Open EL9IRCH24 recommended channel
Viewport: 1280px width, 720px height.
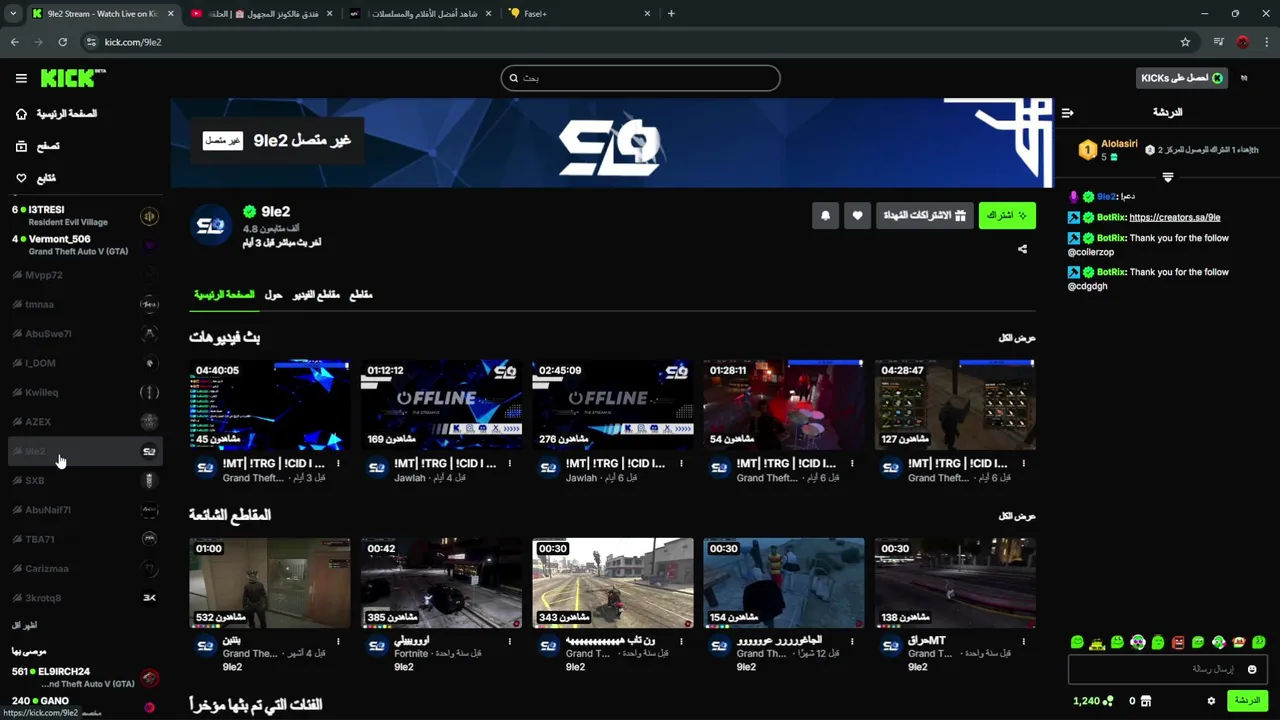(x=85, y=678)
